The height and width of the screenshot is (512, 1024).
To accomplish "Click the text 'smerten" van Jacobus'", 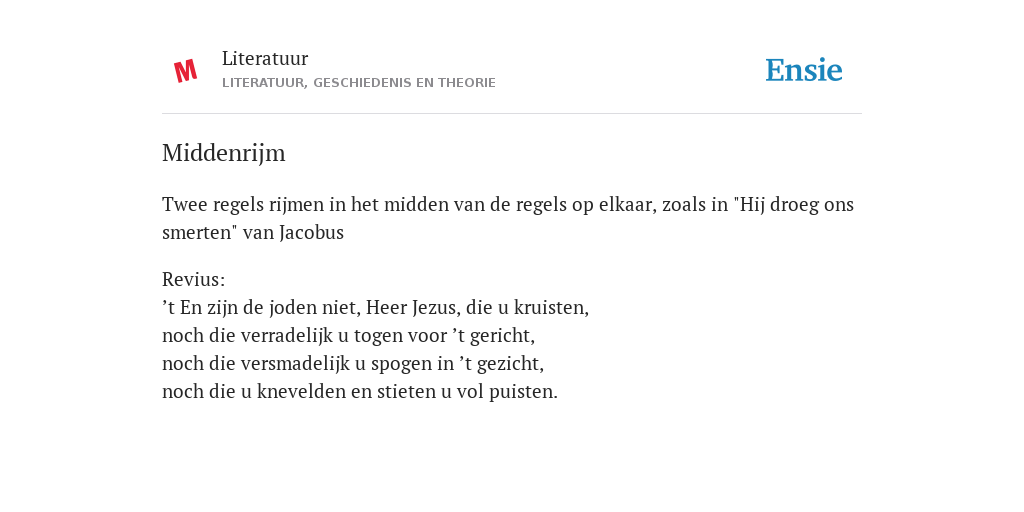I will (253, 232).
